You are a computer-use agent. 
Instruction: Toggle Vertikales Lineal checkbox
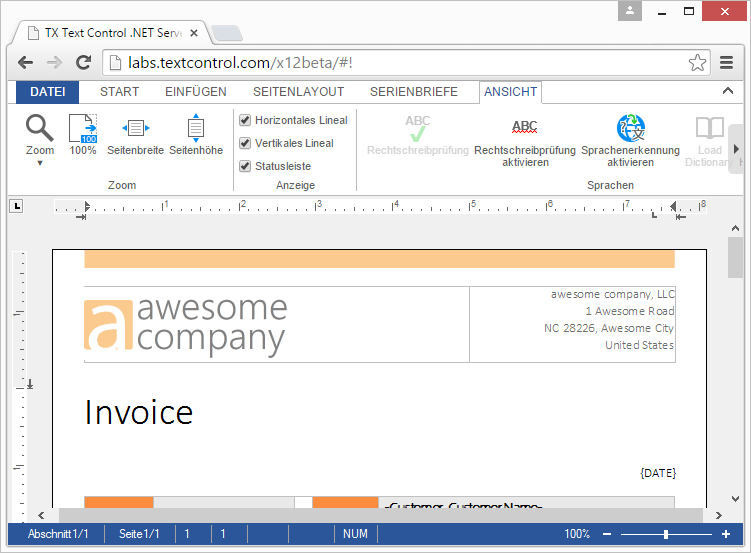click(245, 143)
